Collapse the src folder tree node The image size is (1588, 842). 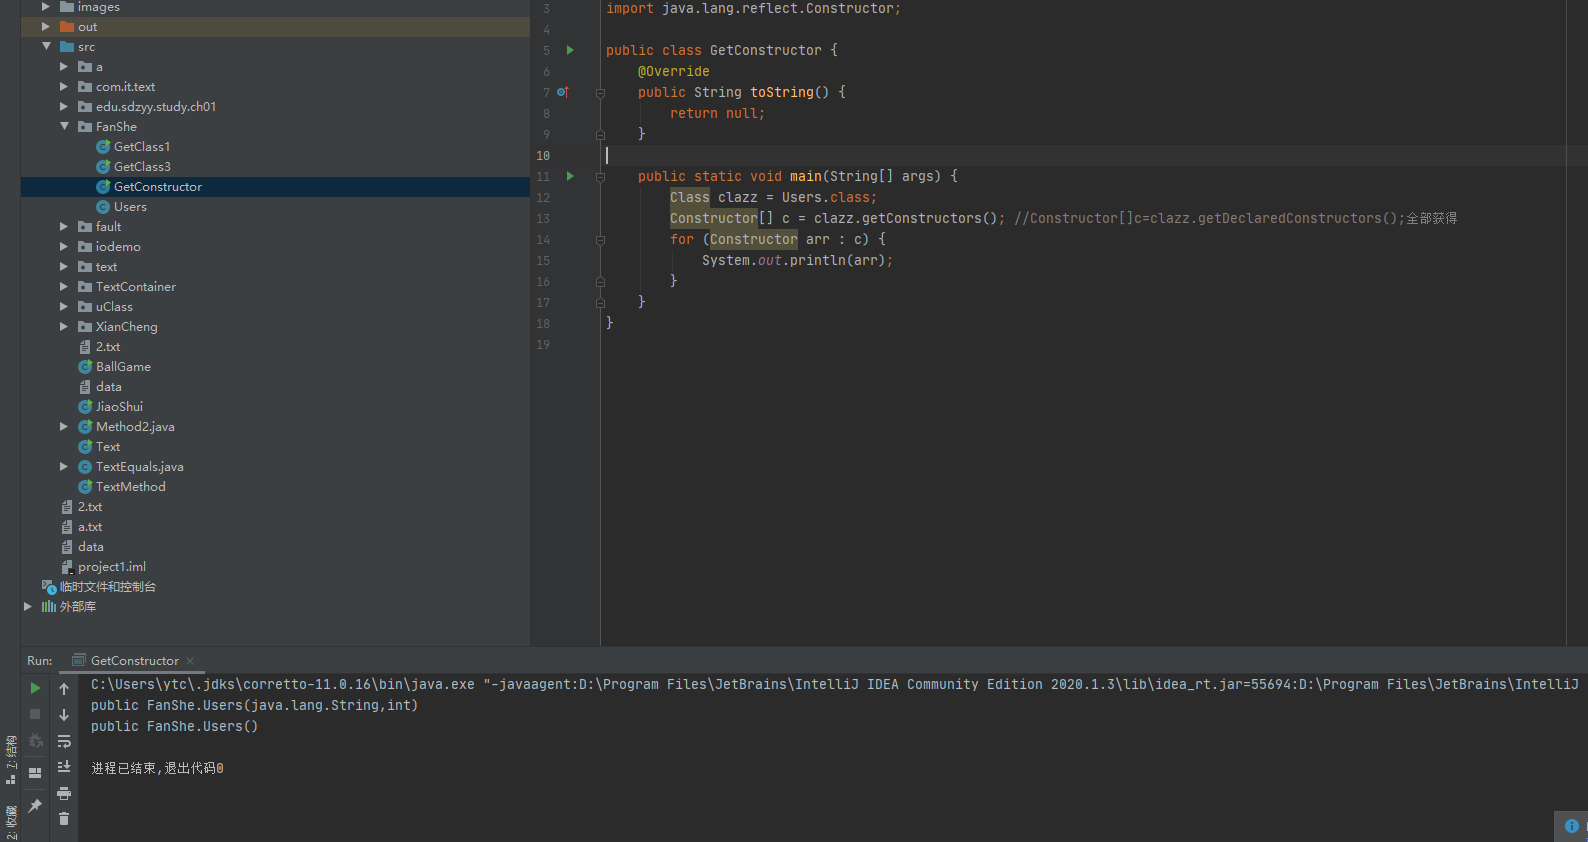pyautogui.click(x=46, y=46)
